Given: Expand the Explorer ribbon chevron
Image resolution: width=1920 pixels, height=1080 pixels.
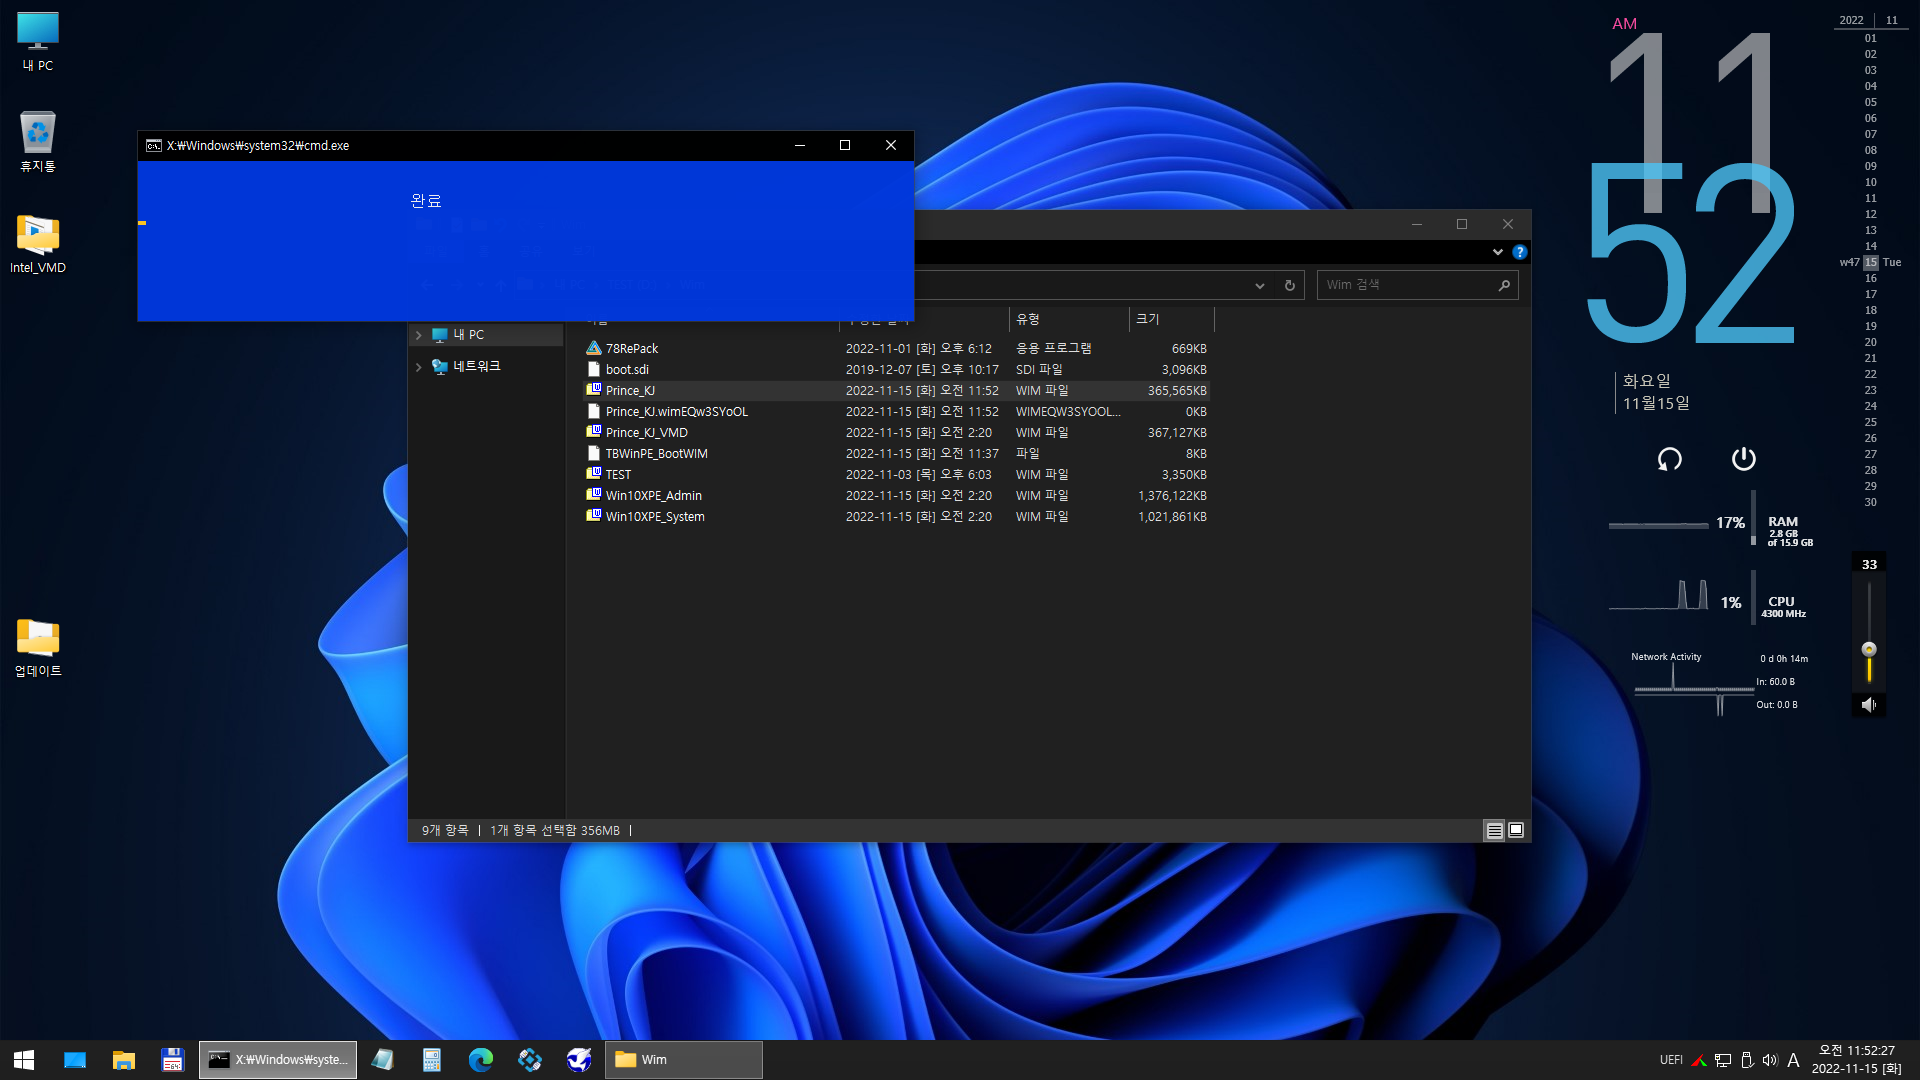Looking at the screenshot, I should [x=1497, y=252].
